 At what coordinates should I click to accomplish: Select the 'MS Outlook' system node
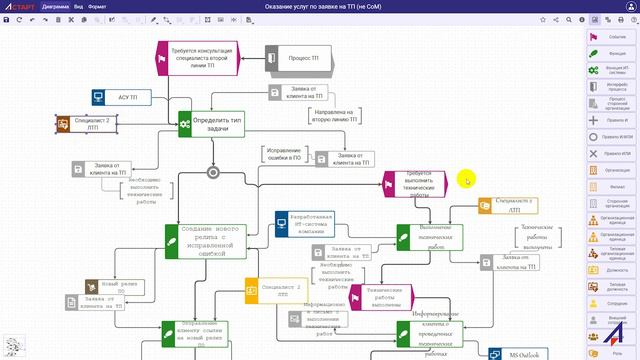pyautogui.click(x=518, y=355)
